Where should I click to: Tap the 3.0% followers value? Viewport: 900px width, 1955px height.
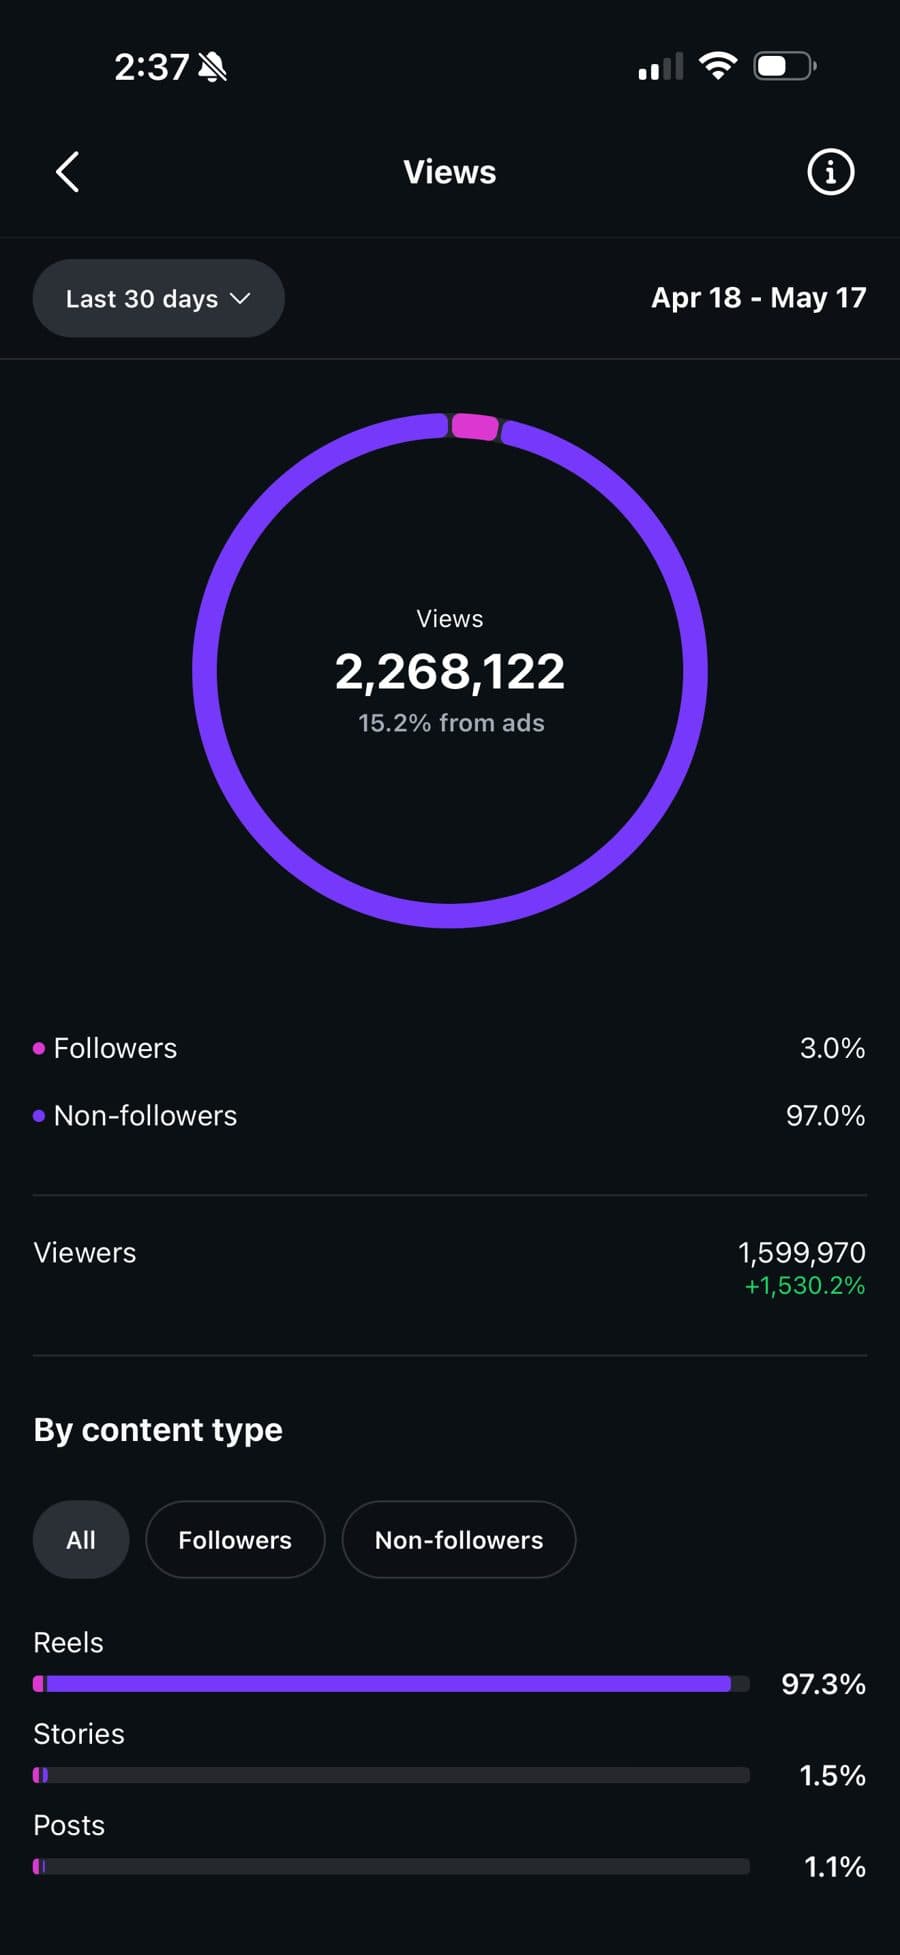[x=832, y=1048]
